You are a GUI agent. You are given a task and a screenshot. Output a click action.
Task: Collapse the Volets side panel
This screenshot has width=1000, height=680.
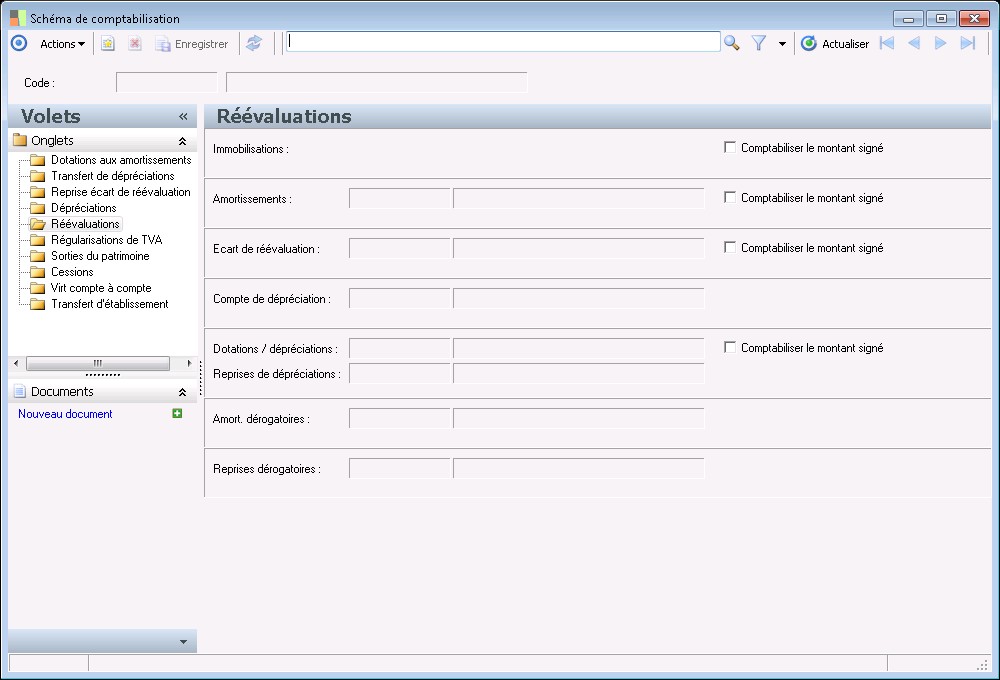pos(183,117)
